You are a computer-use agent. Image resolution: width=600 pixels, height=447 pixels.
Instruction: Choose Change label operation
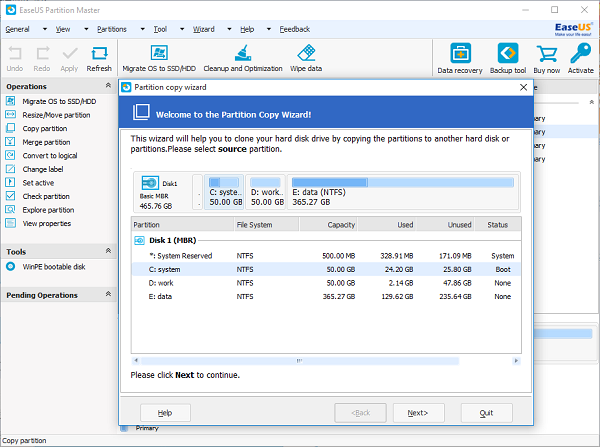point(43,169)
